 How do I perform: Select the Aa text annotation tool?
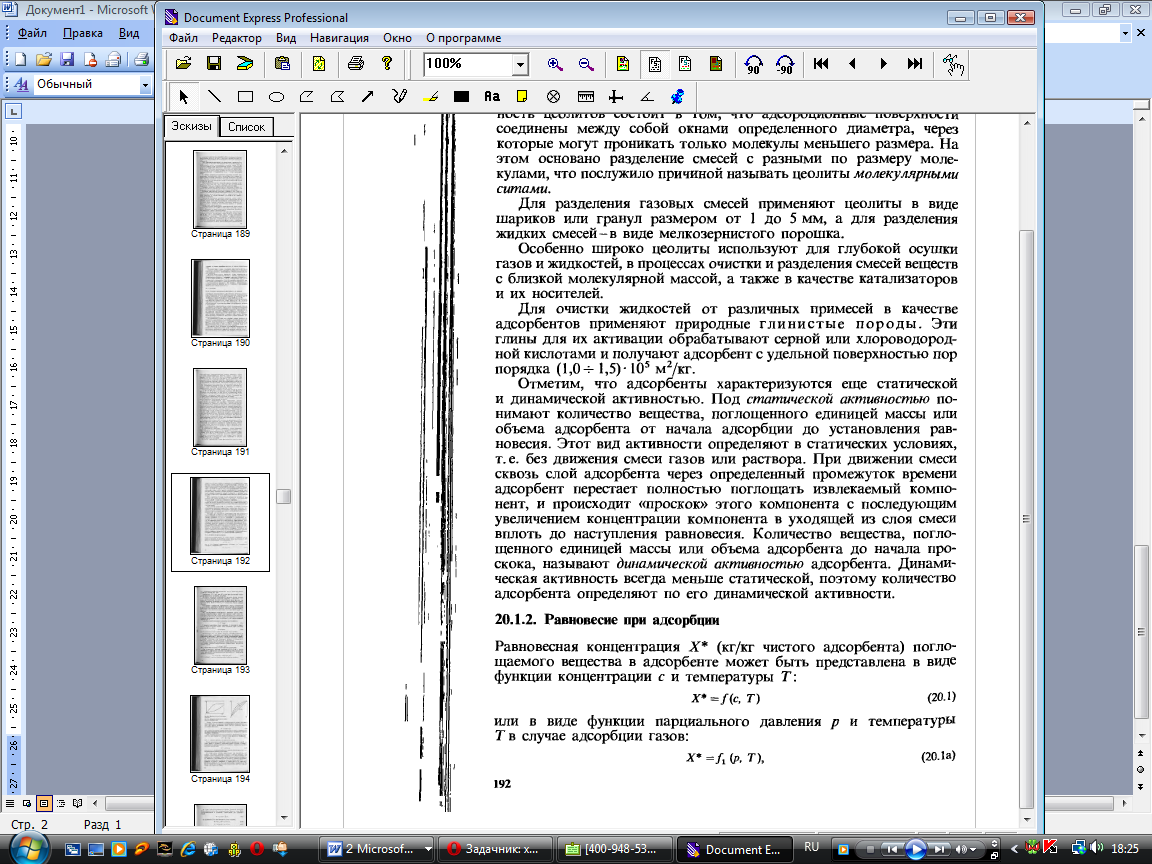pyautogui.click(x=492, y=96)
